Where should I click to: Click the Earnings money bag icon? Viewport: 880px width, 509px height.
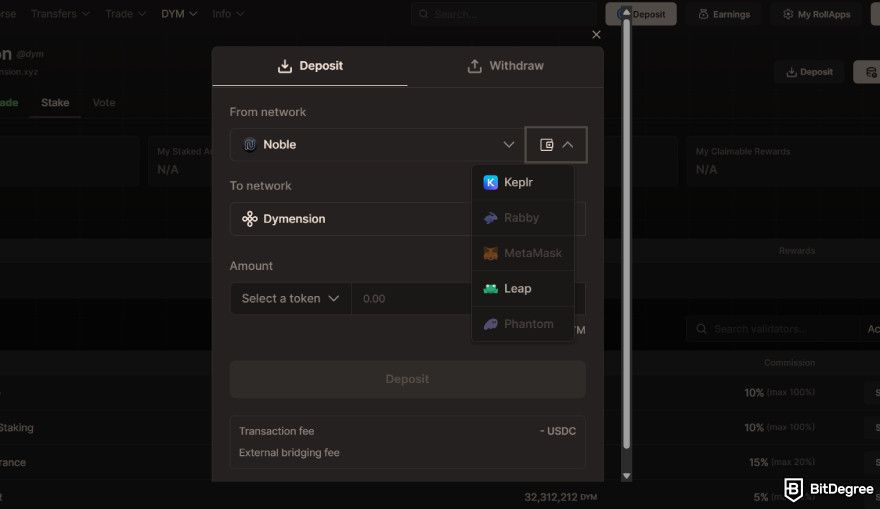click(703, 14)
